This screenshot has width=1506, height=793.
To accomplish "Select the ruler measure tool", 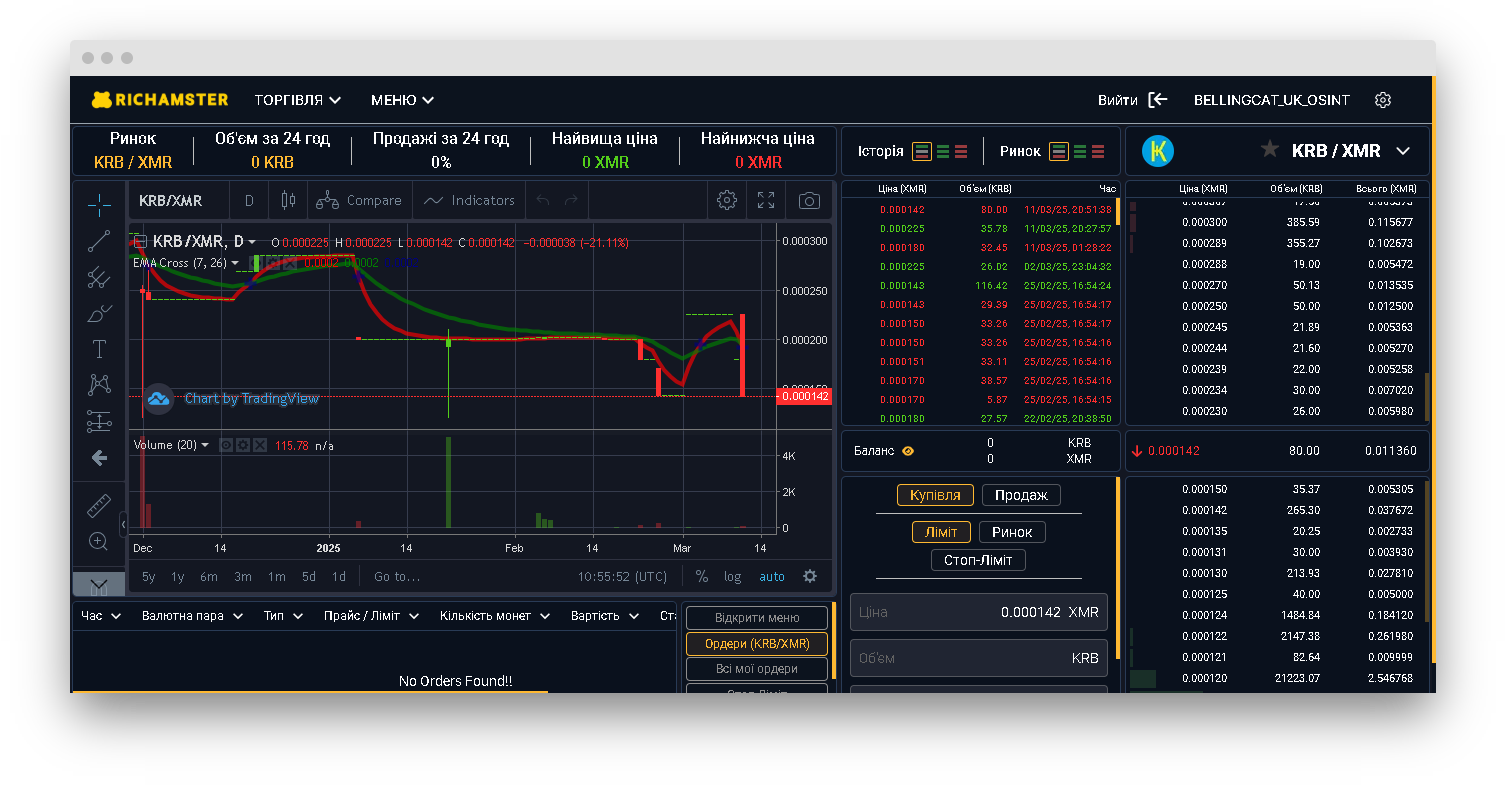I will tap(99, 506).
